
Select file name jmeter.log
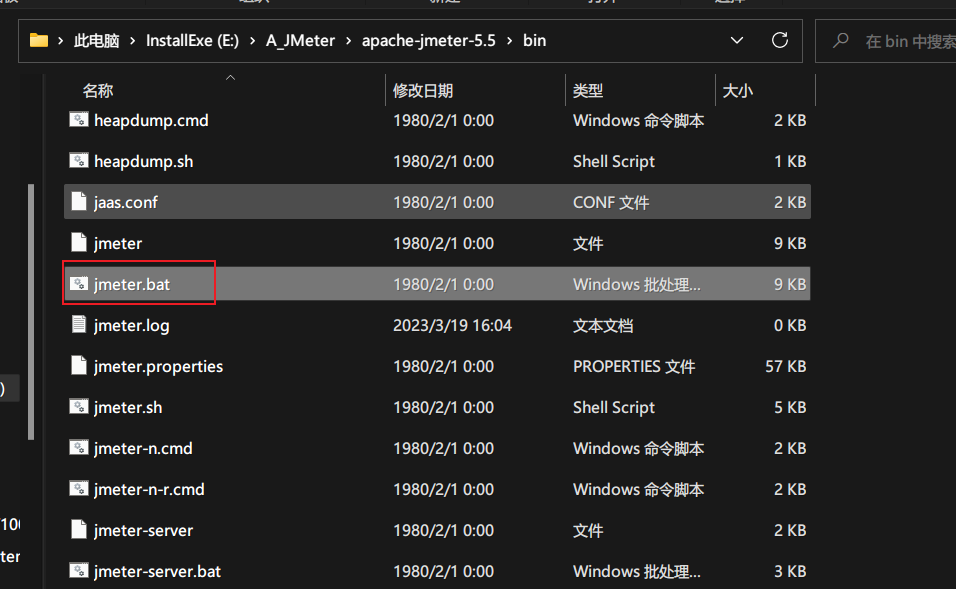132,325
